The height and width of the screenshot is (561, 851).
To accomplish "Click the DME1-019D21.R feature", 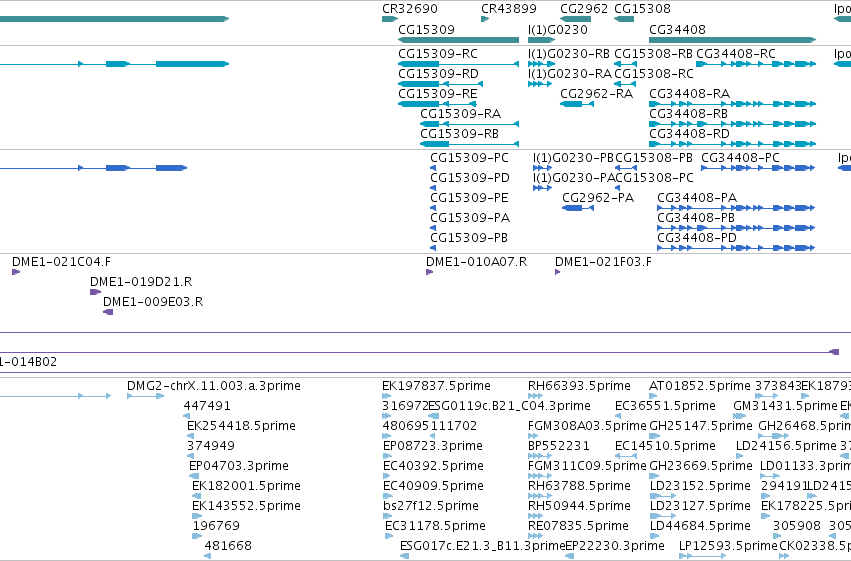I will tap(96, 292).
